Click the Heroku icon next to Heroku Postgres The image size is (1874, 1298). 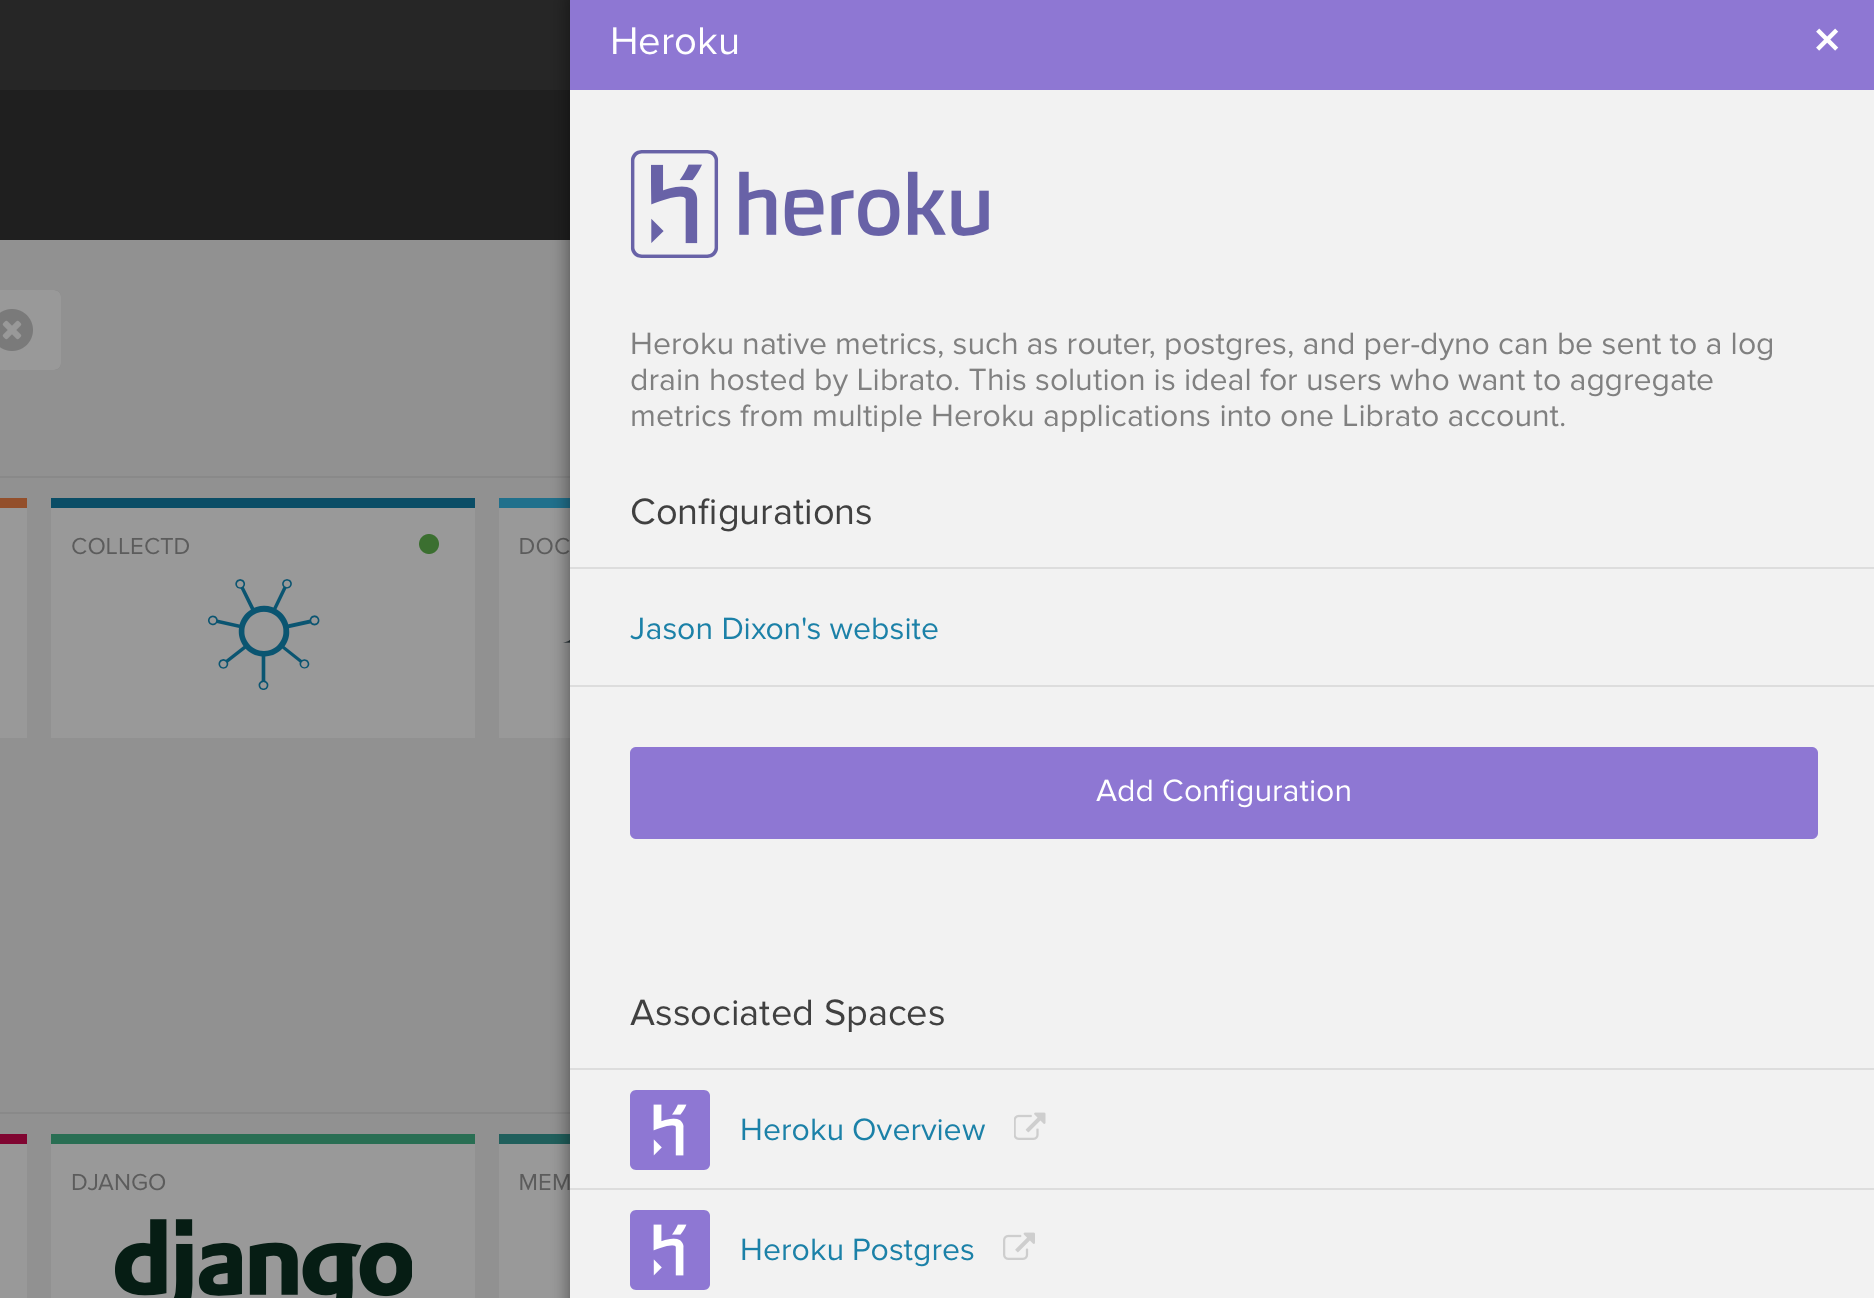pos(670,1250)
